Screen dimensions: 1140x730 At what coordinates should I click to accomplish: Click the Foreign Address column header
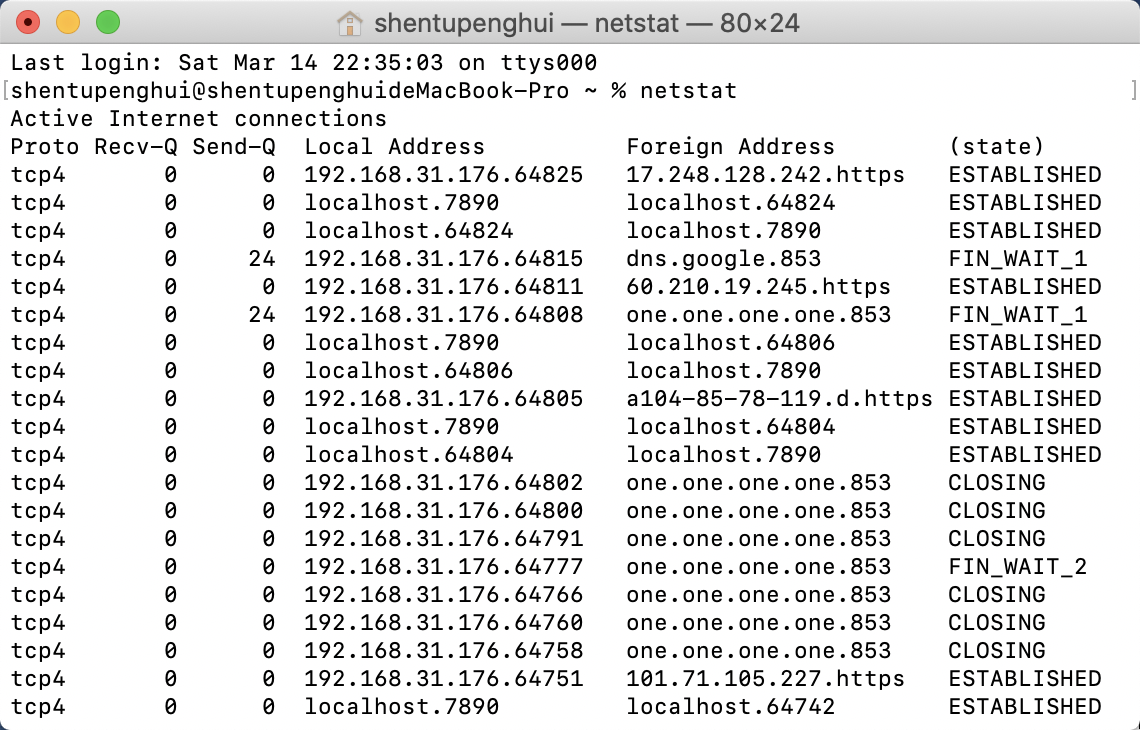pos(730,147)
